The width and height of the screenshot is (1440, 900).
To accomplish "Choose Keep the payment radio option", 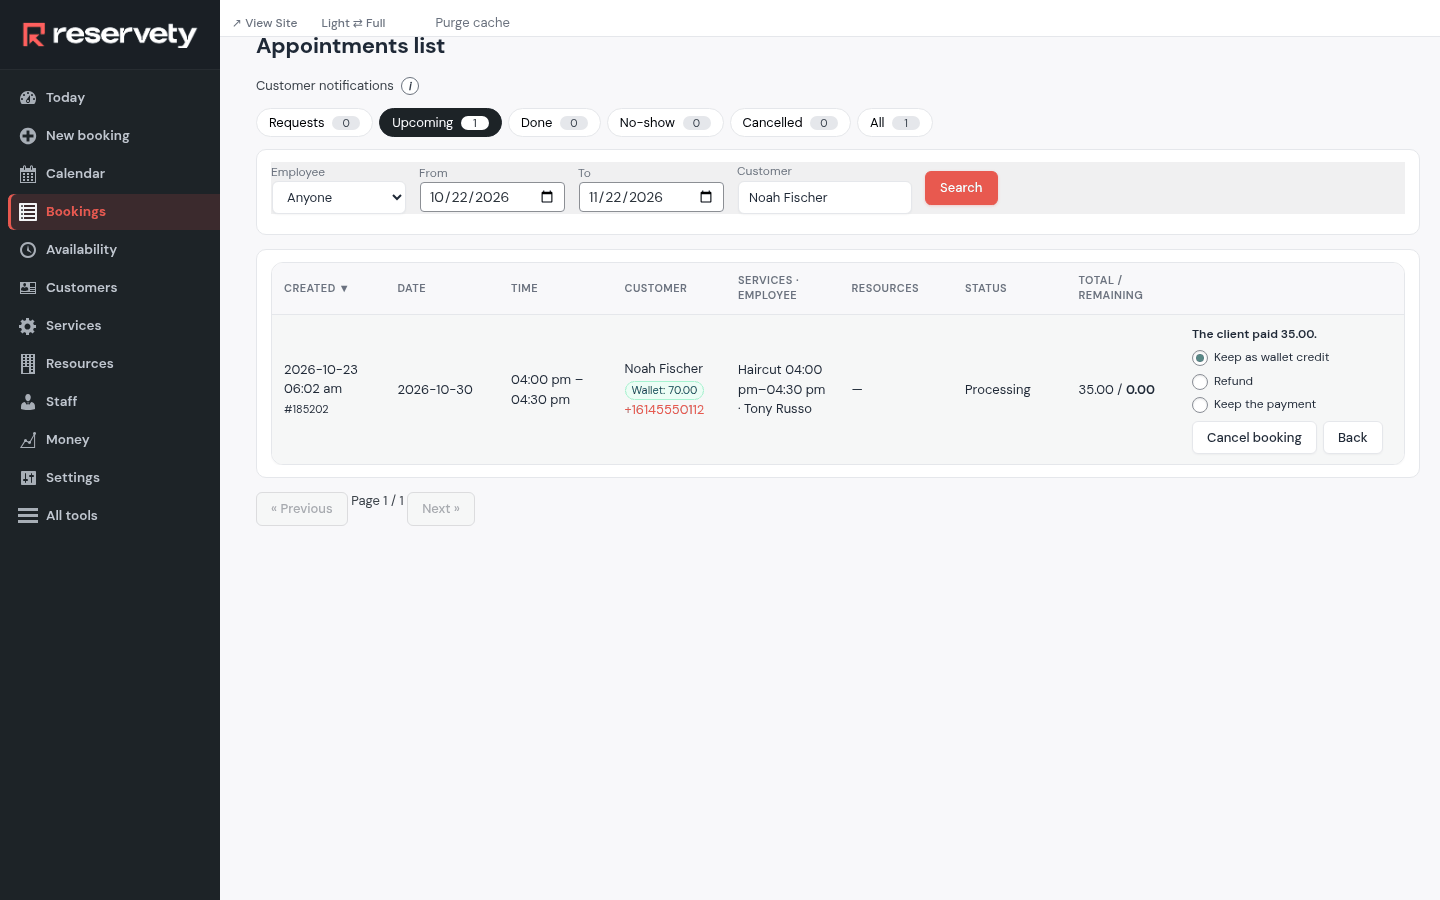I will 1200,405.
